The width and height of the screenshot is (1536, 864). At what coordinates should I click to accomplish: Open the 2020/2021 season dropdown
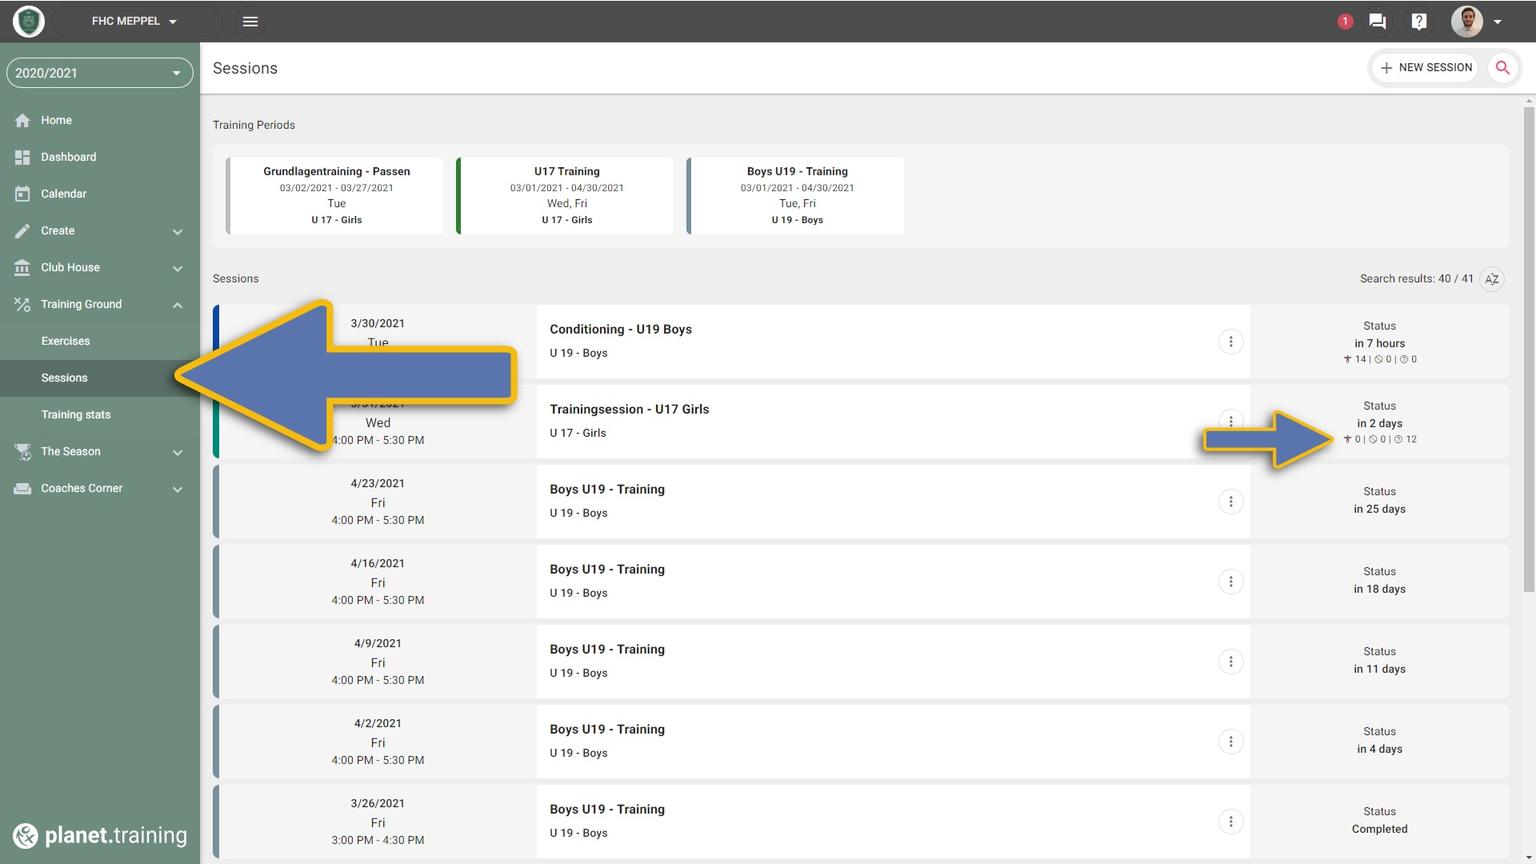pyautogui.click(x=99, y=73)
